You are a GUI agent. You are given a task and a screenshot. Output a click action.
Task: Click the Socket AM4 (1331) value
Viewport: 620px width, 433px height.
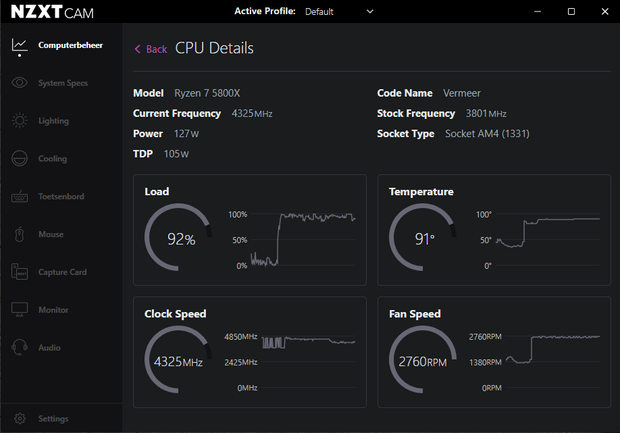pyautogui.click(x=487, y=134)
